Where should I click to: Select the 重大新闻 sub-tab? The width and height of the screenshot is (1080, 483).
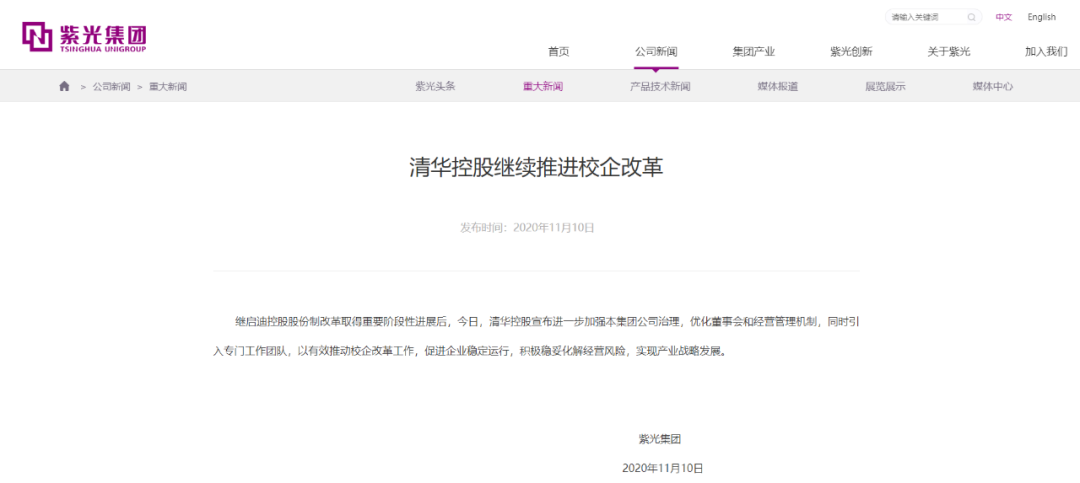543,87
